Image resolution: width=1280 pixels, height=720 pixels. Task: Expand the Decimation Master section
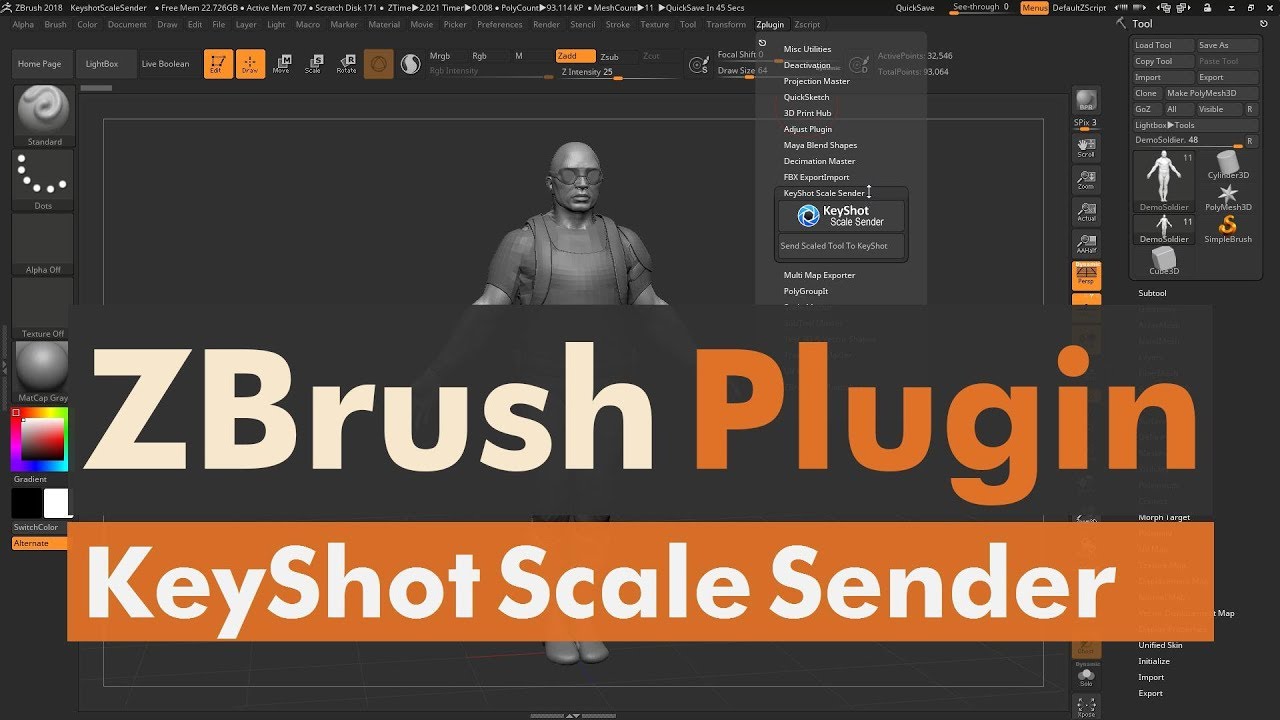pos(819,161)
